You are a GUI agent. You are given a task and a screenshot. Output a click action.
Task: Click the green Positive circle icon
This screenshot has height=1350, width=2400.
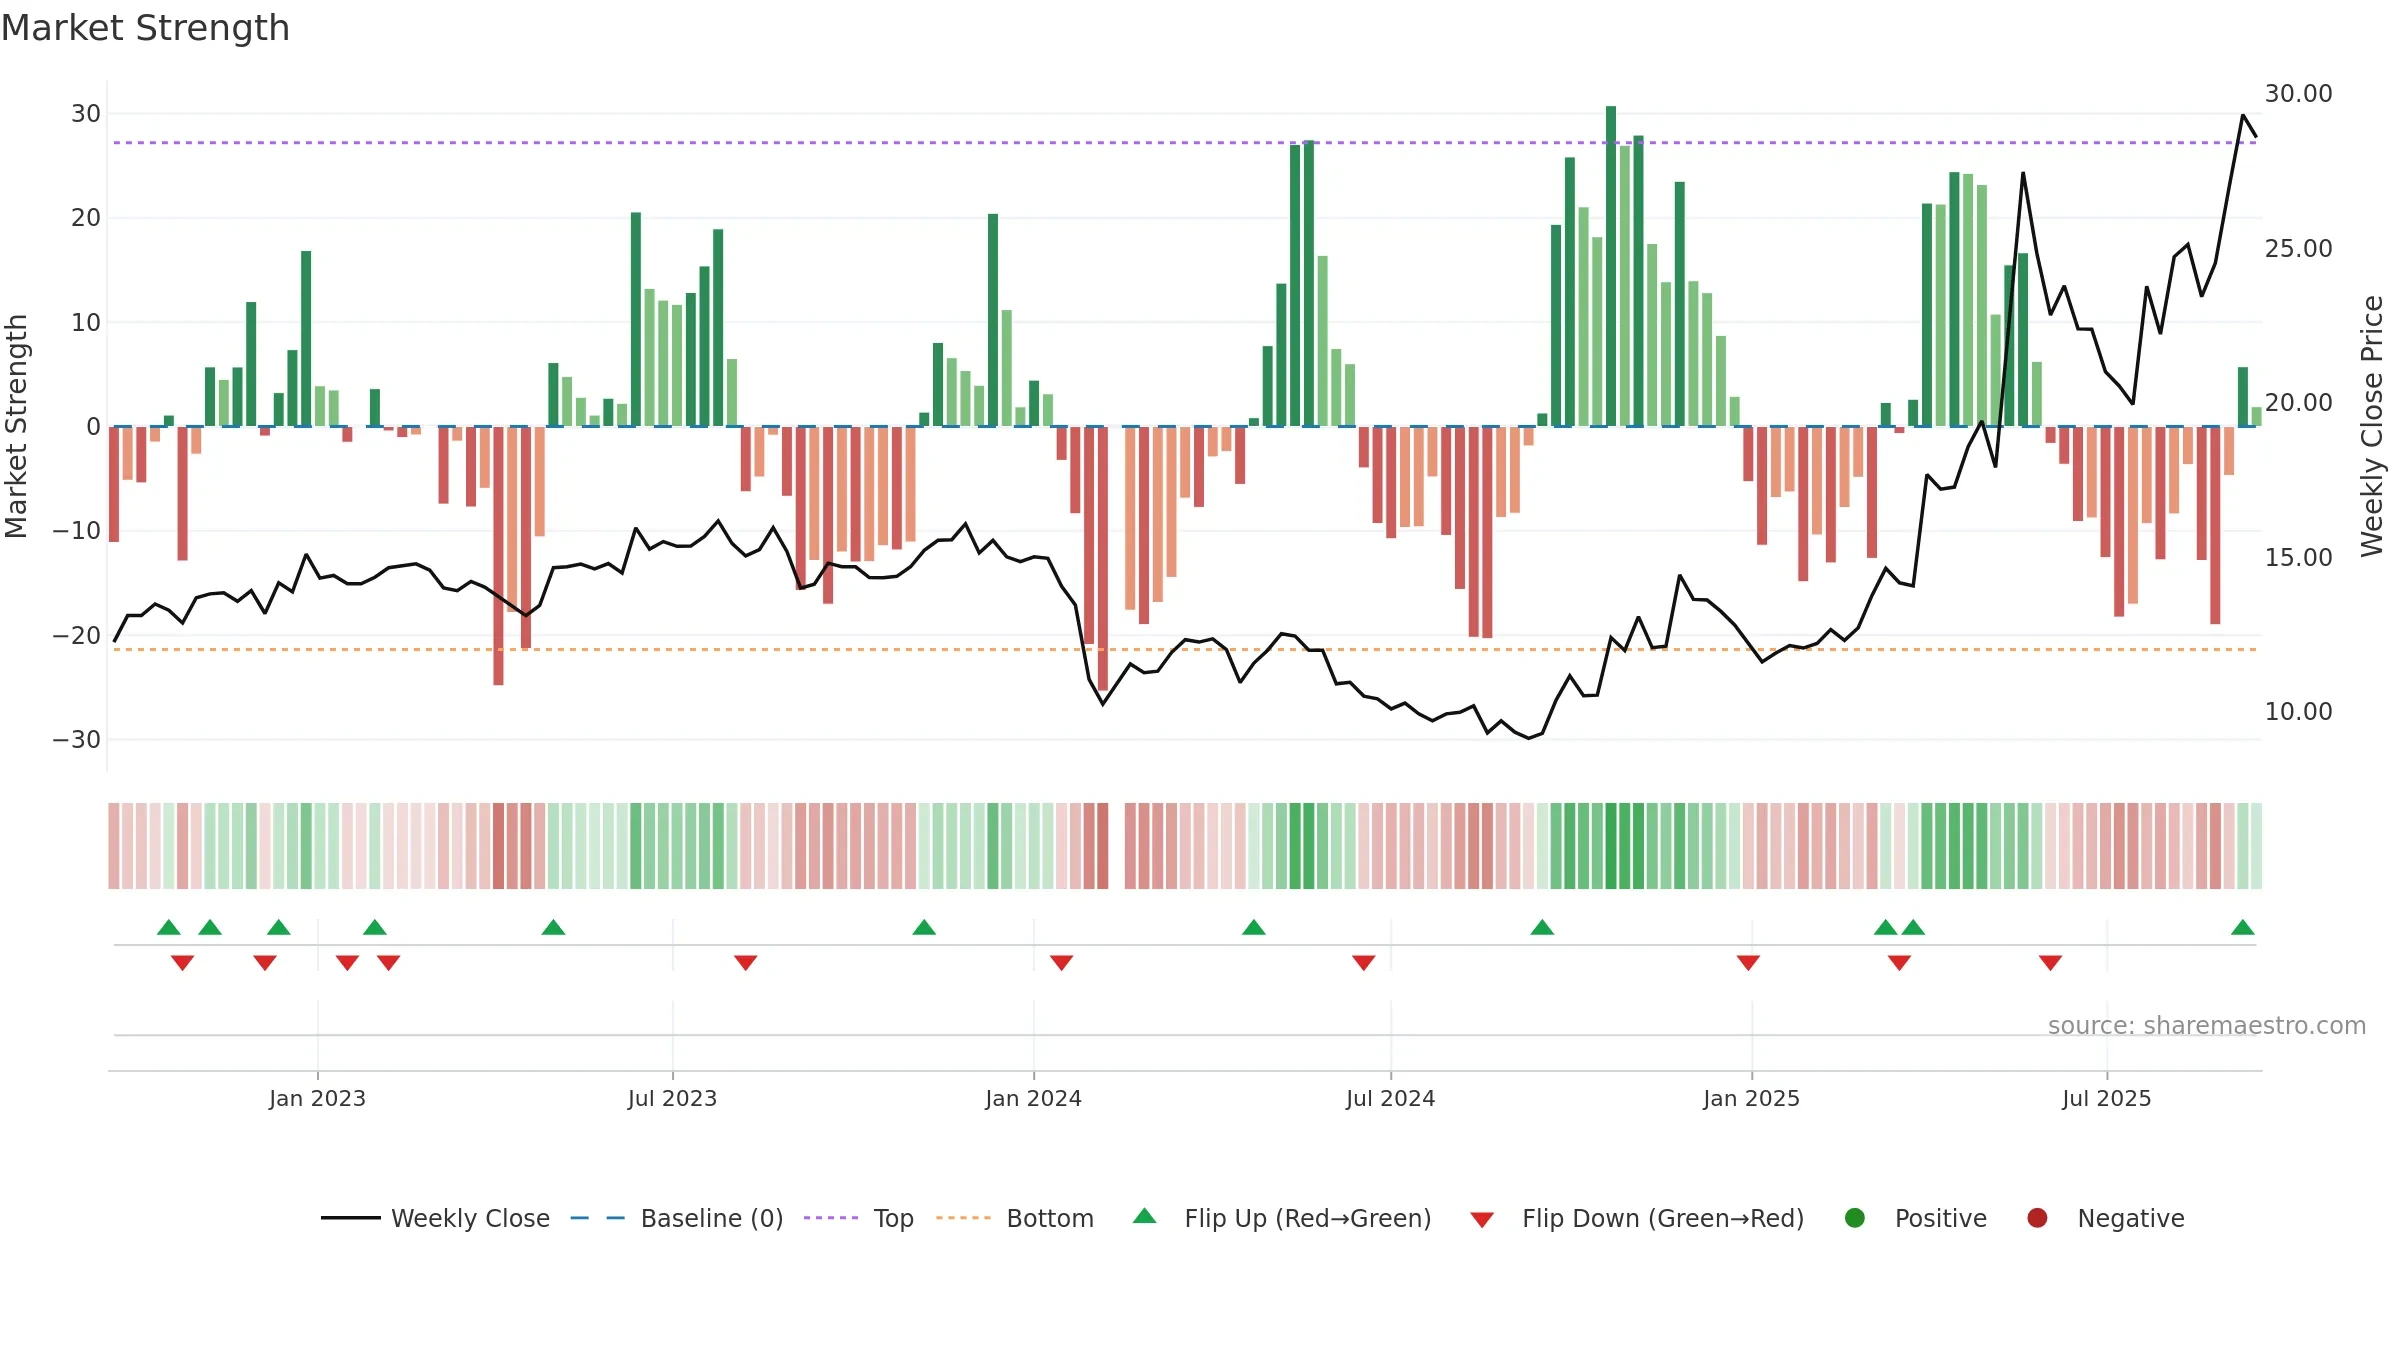[1855, 1218]
